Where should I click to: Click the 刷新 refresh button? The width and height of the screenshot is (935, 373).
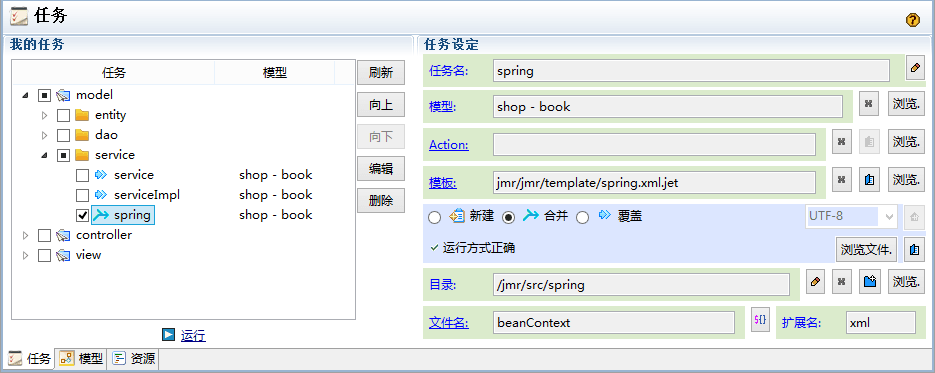[x=381, y=73]
